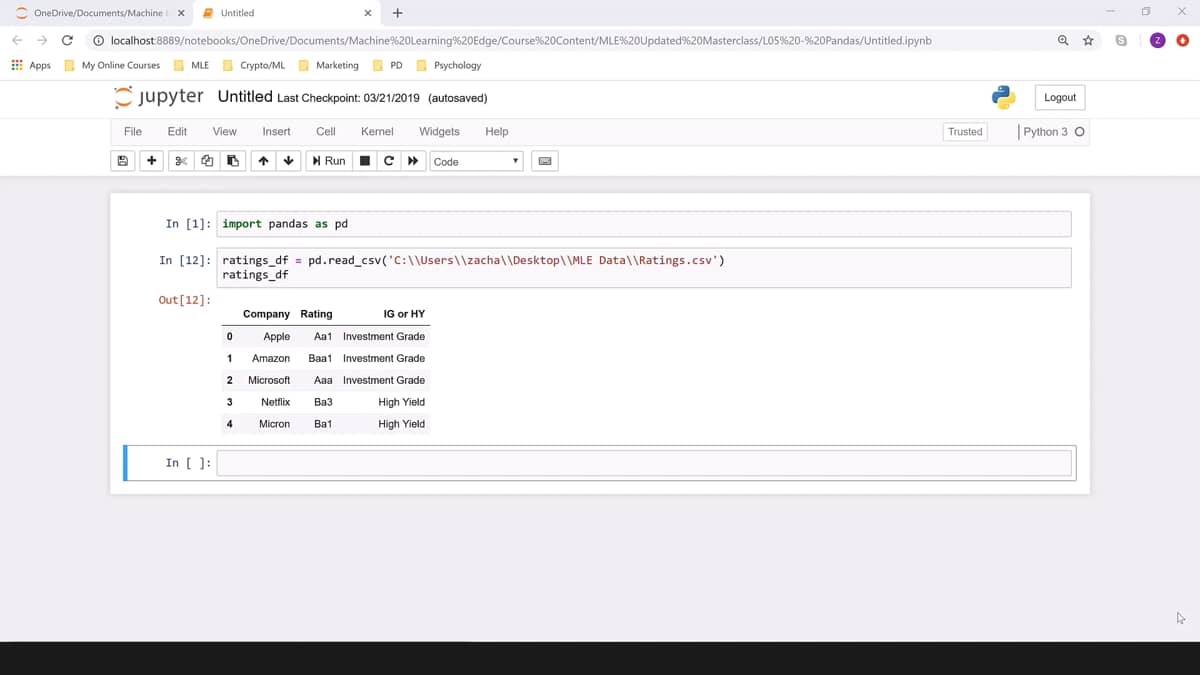This screenshot has height=675, width=1200.
Task: Copy selected cells icon
Action: [207, 161]
